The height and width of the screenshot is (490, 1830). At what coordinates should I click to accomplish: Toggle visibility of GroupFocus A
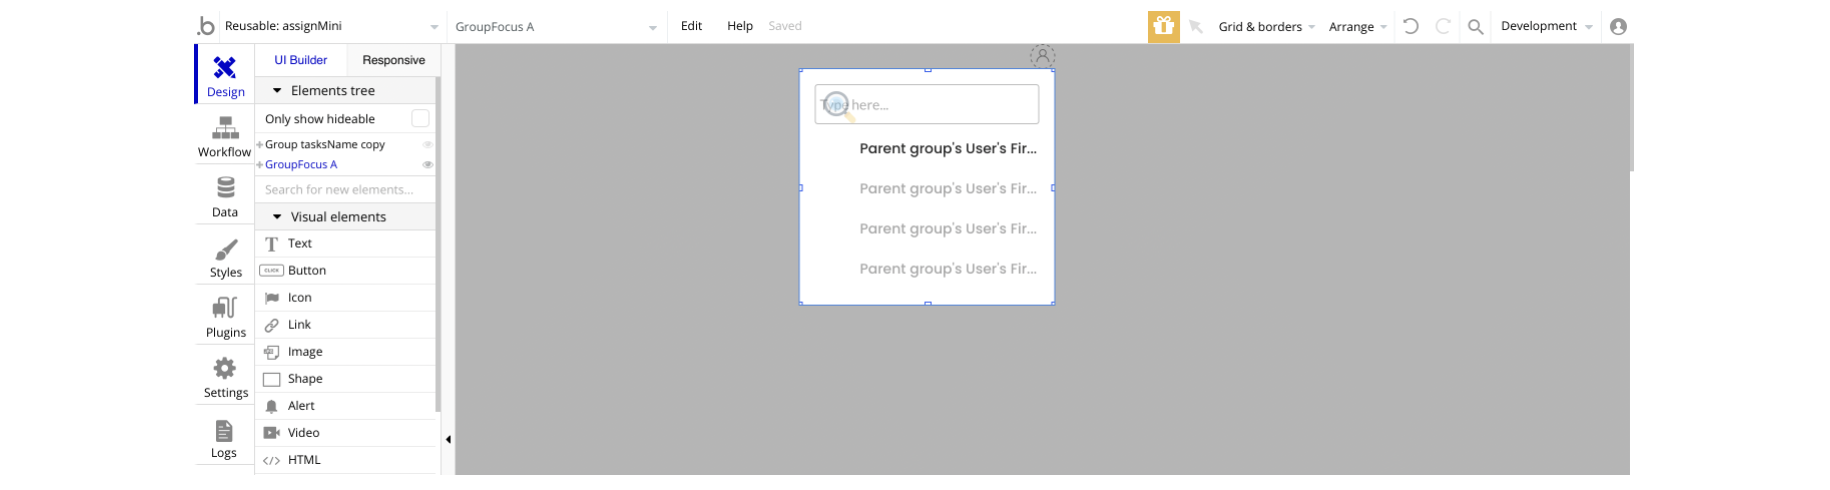coord(428,165)
